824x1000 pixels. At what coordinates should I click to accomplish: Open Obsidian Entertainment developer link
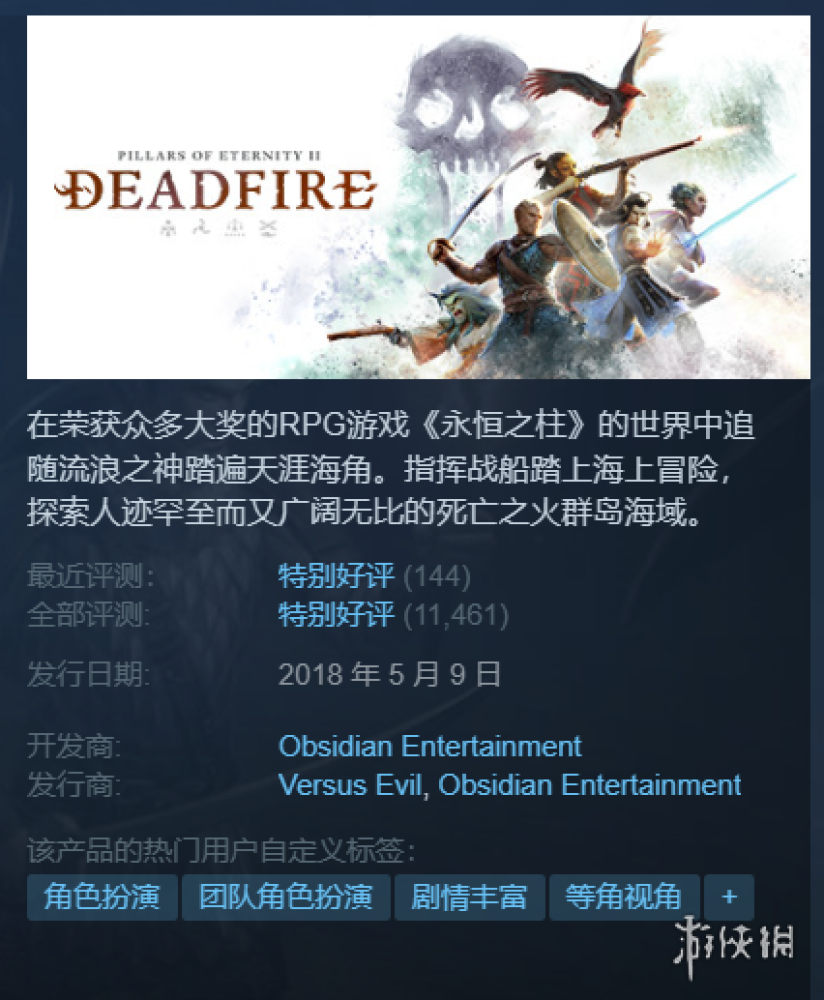pos(430,746)
